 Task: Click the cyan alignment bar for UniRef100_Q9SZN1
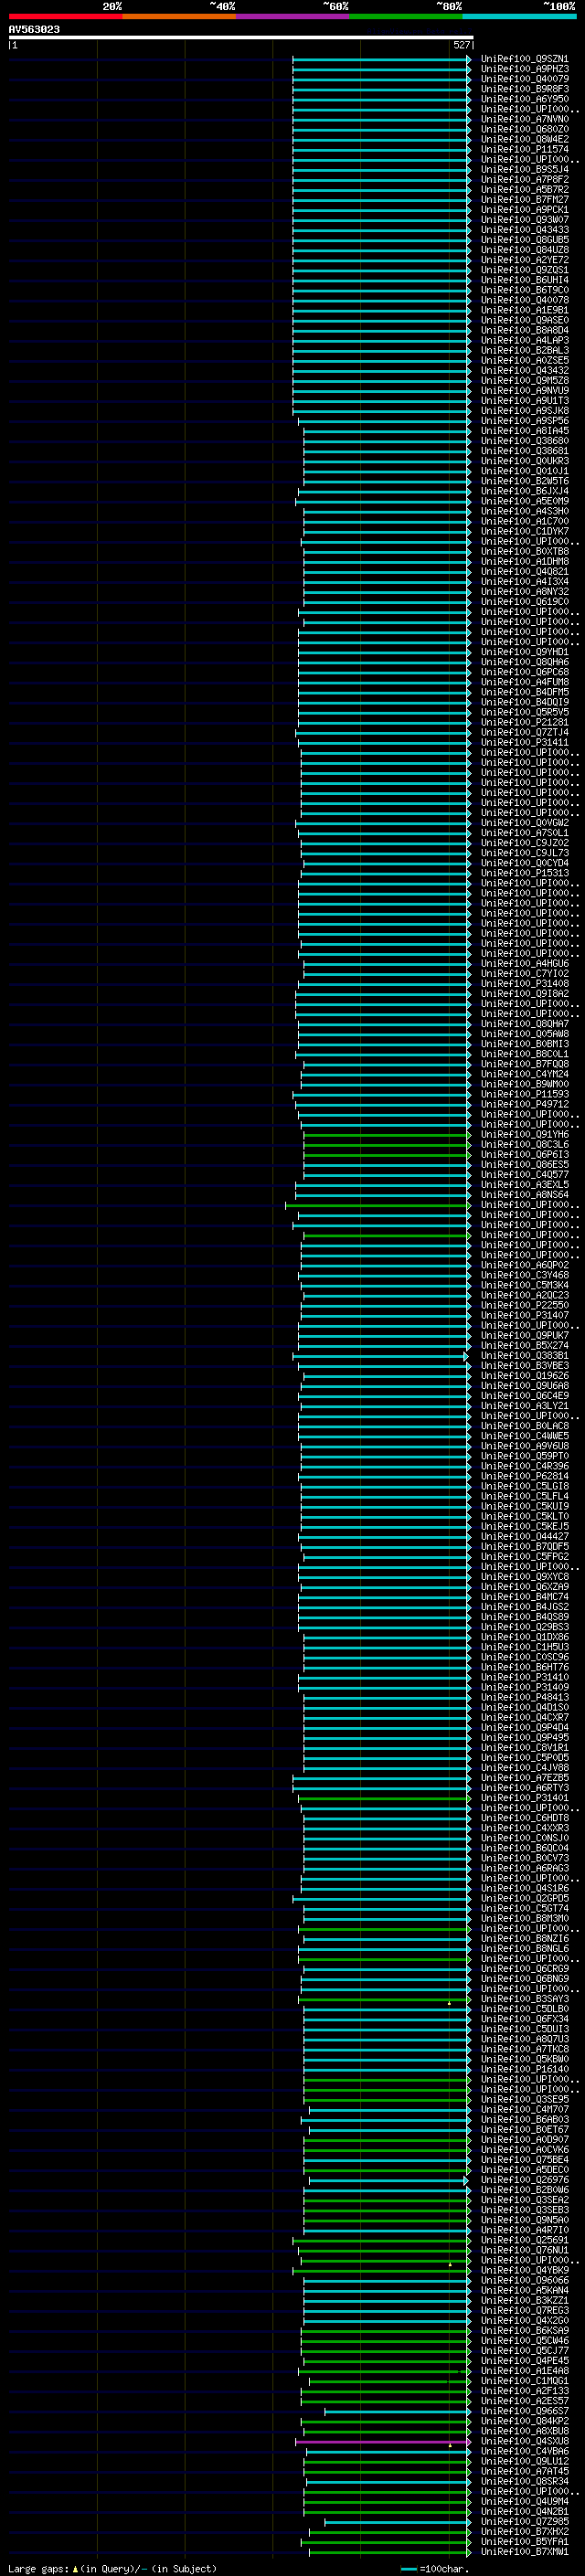tap(381, 59)
